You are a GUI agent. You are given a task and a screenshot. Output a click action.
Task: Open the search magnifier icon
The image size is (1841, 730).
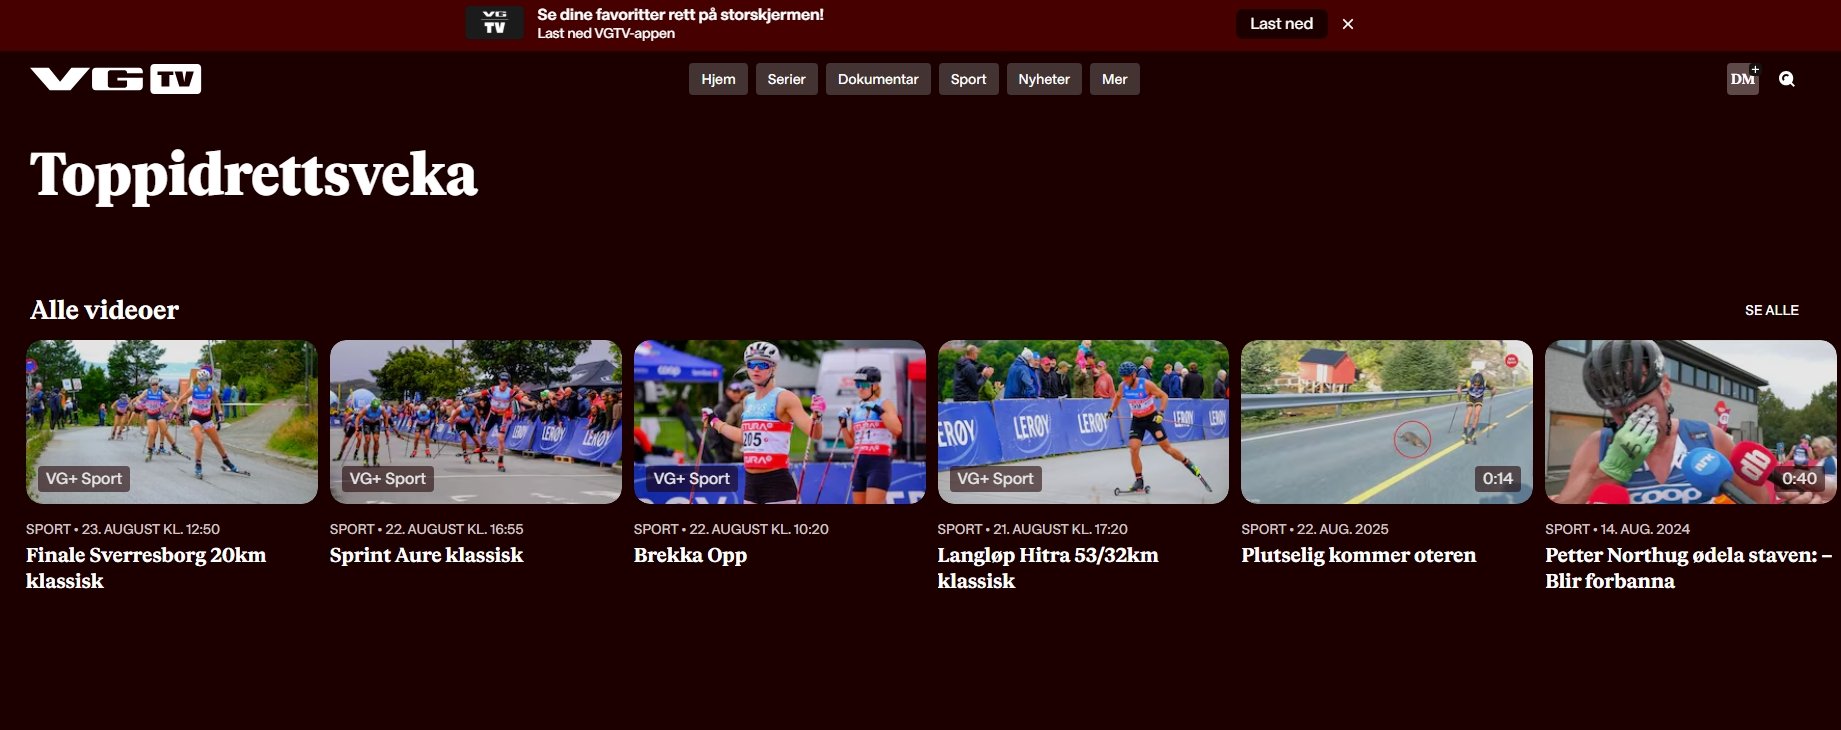[1786, 79]
